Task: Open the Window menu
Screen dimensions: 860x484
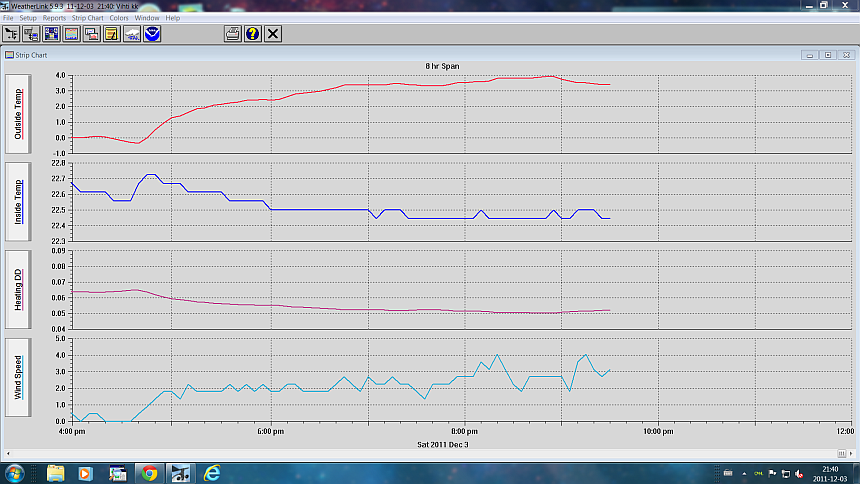Action: [x=147, y=18]
